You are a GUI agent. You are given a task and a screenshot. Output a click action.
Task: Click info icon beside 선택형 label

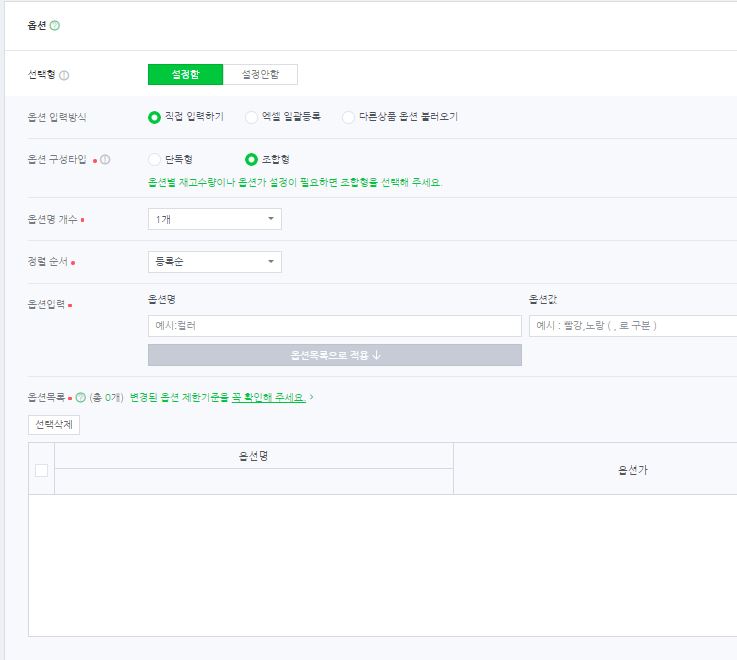[x=64, y=75]
